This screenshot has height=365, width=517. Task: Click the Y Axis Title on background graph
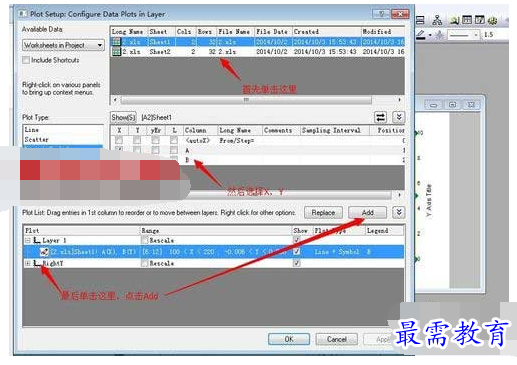pyautogui.click(x=429, y=200)
